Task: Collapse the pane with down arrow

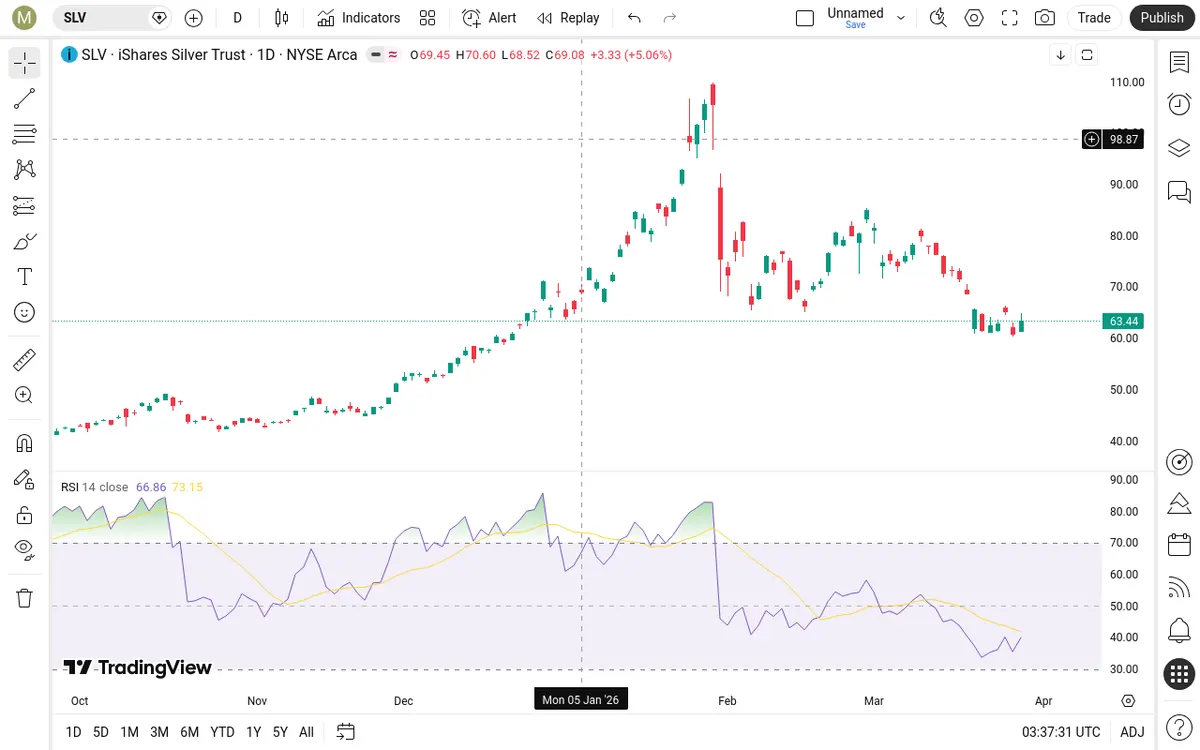Action: (1060, 55)
